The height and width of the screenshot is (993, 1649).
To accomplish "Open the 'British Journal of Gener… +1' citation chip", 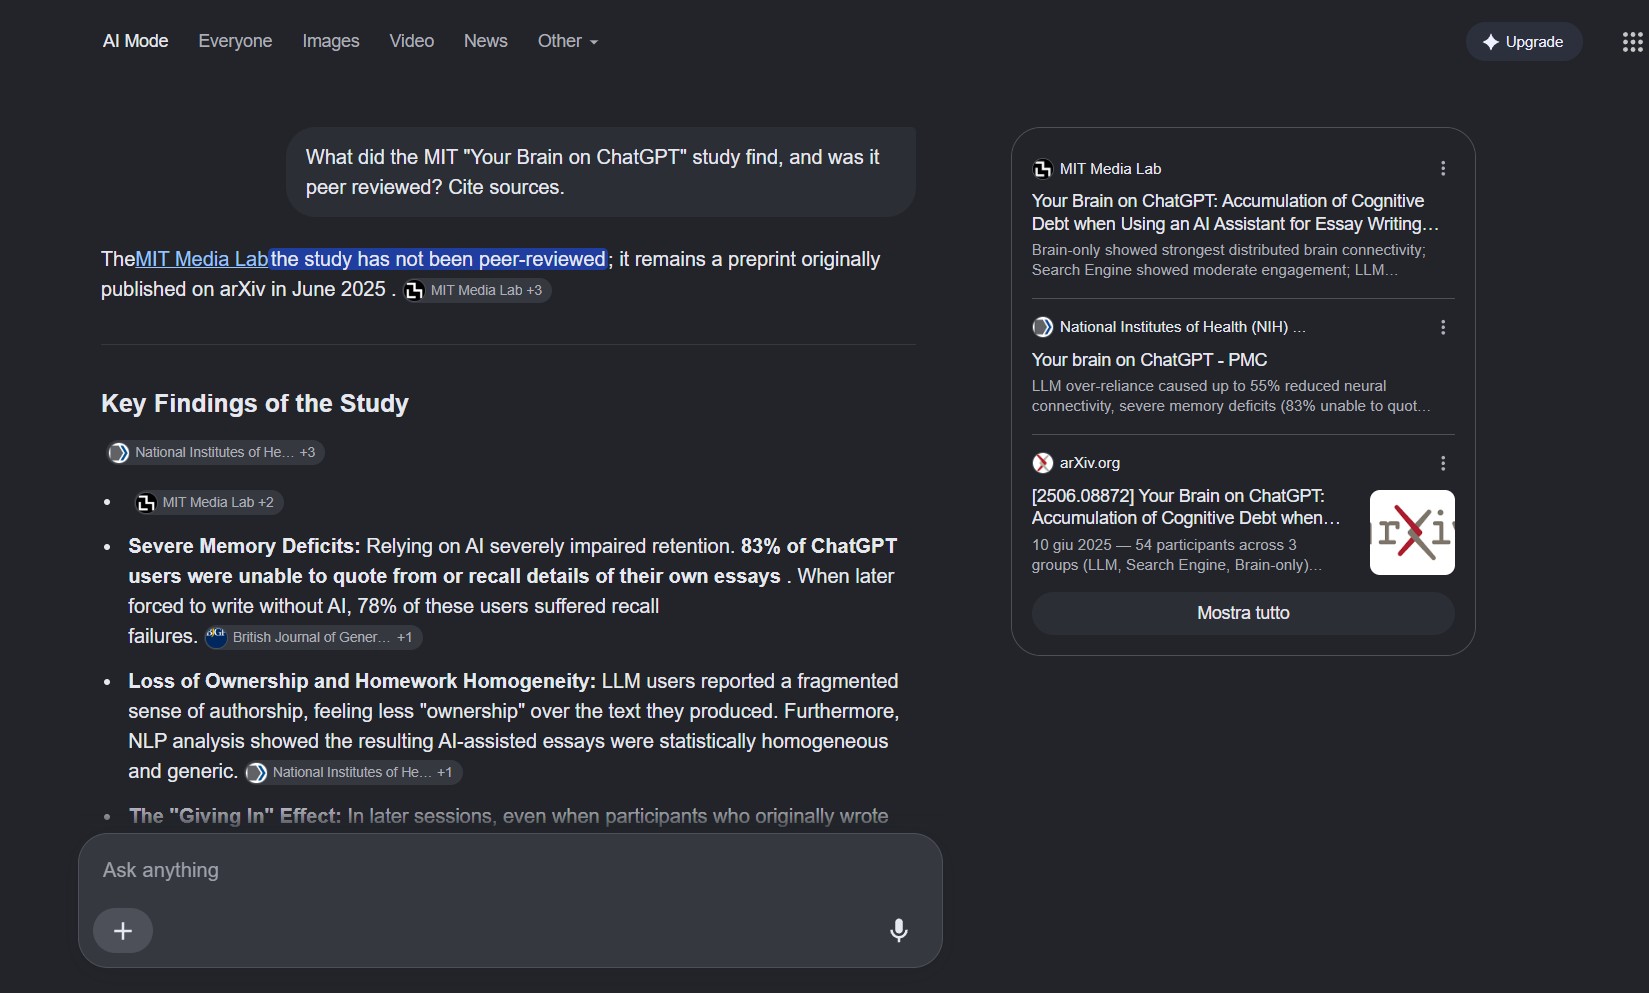I will tap(312, 637).
